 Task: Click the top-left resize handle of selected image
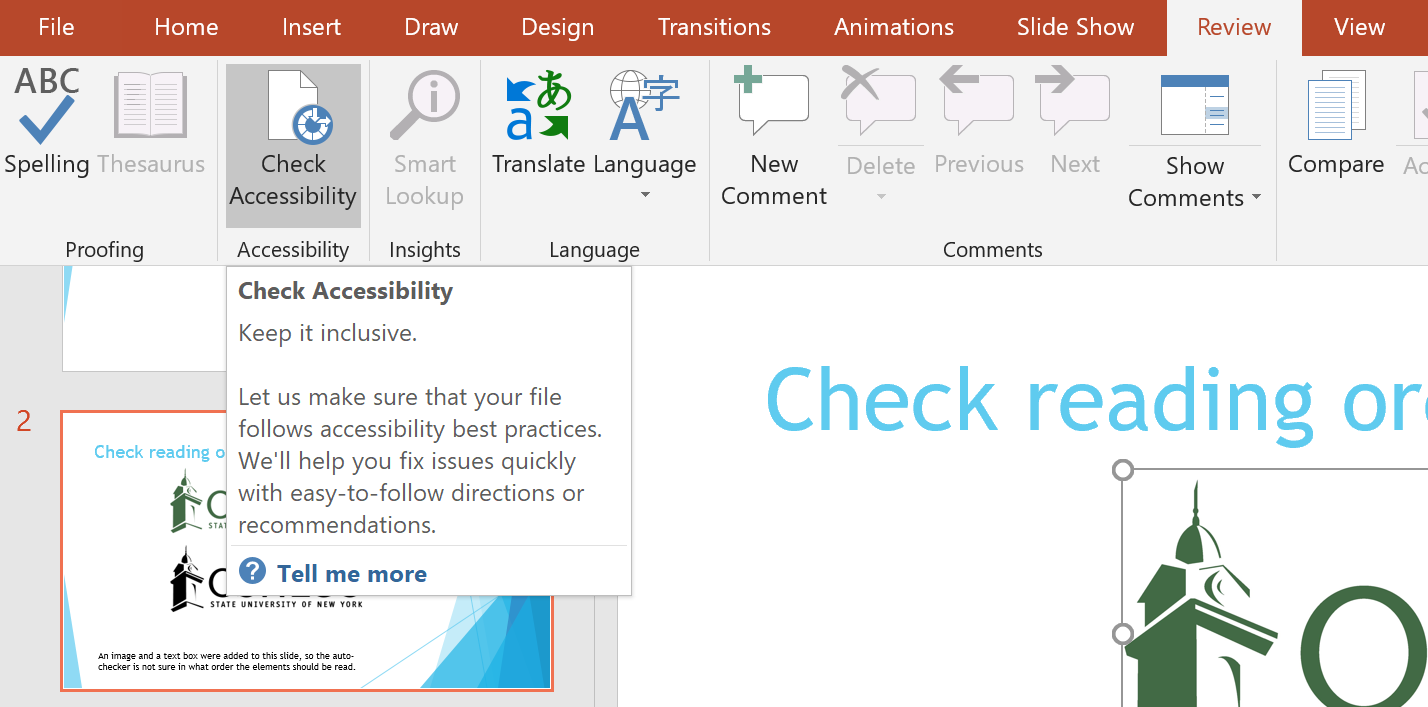point(1123,470)
